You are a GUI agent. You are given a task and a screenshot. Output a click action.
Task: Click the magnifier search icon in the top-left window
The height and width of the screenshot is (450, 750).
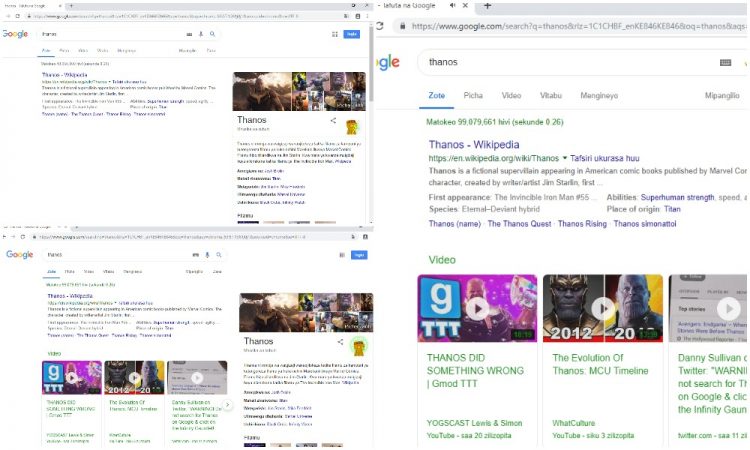pyautogui.click(x=212, y=34)
